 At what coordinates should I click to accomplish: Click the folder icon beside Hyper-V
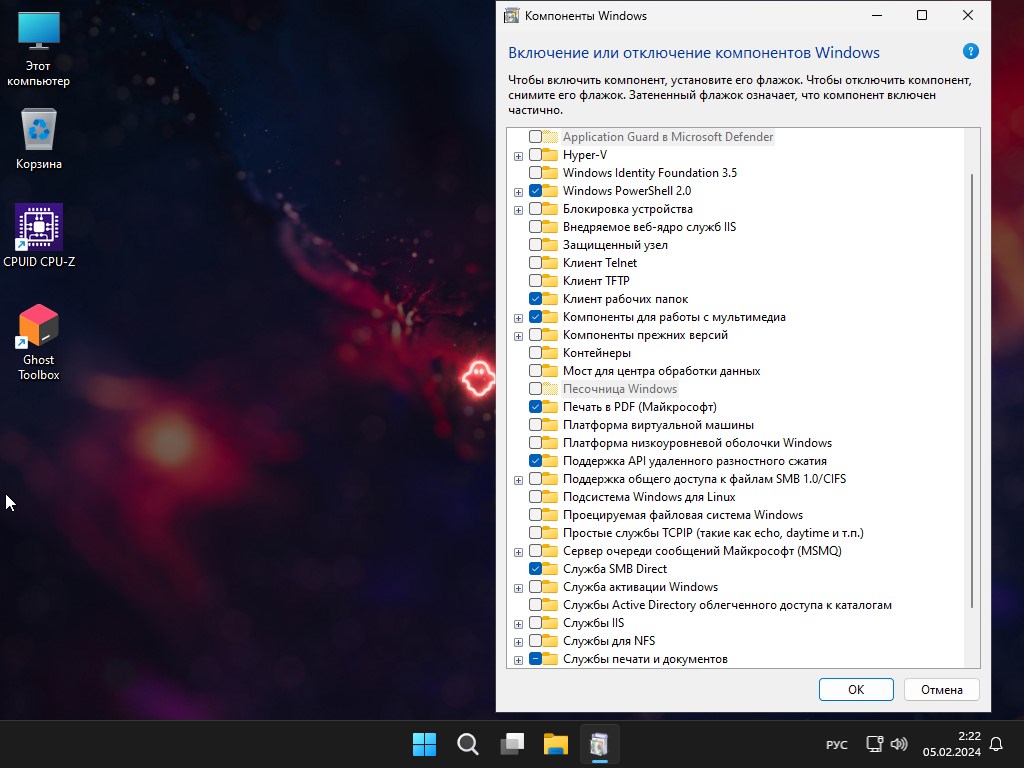pos(550,155)
